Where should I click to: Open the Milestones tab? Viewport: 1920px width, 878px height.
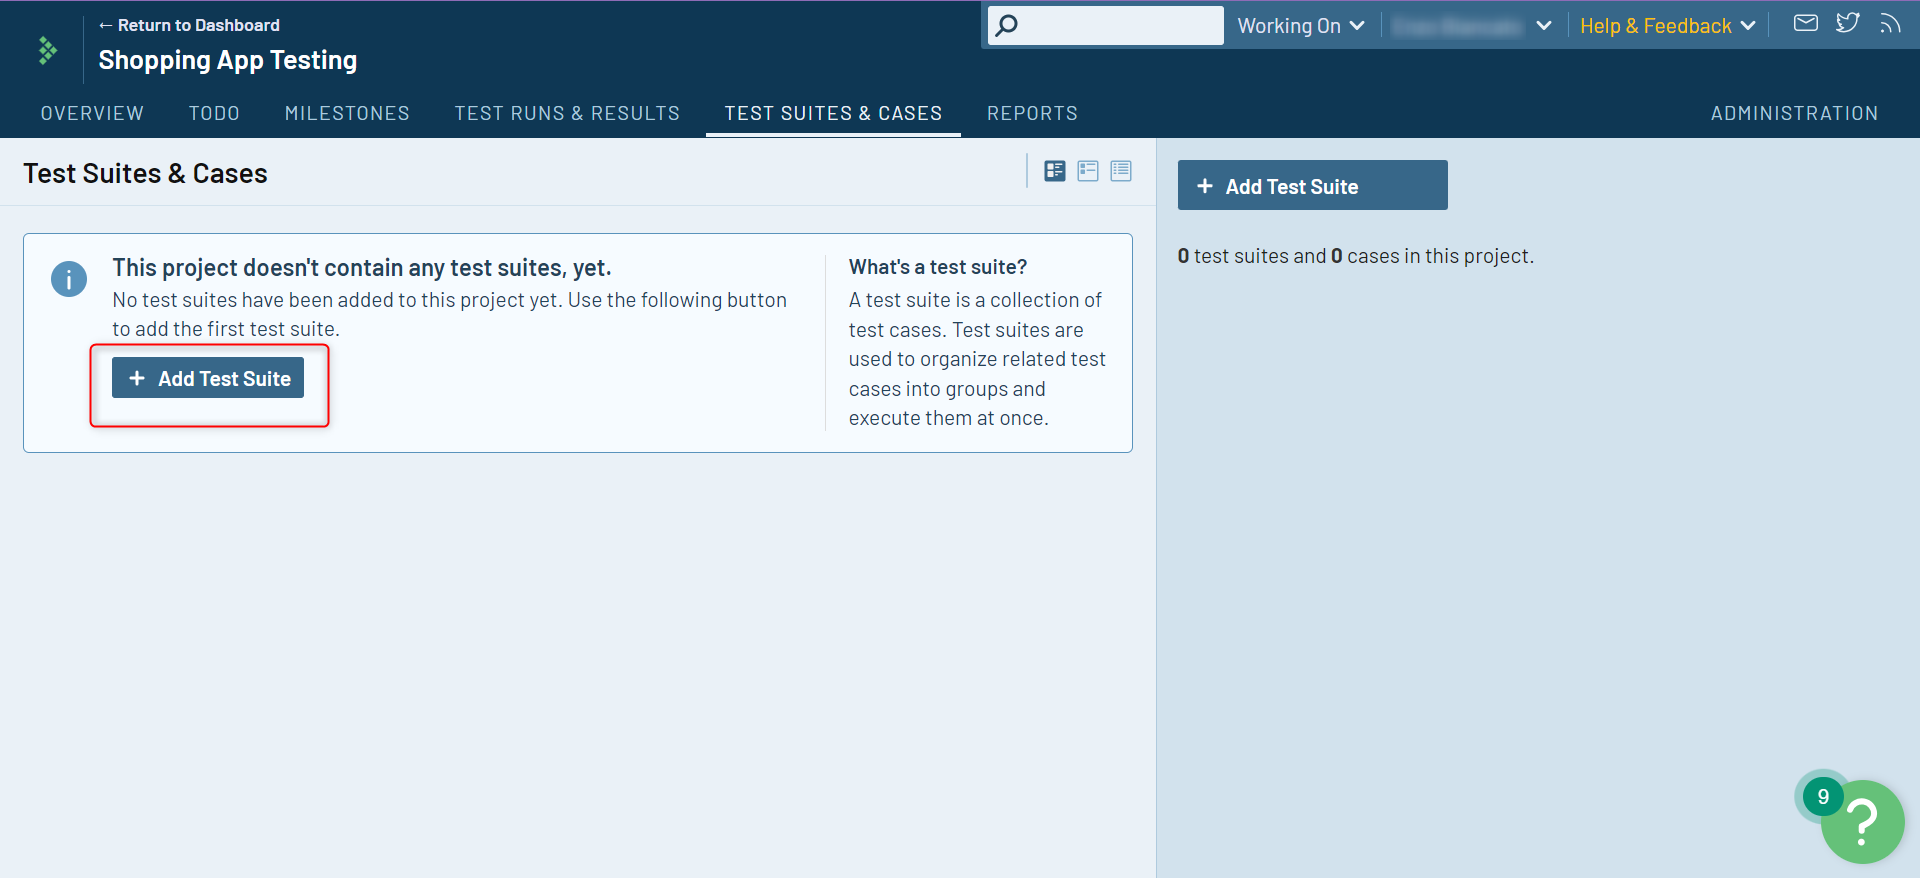[x=347, y=113]
